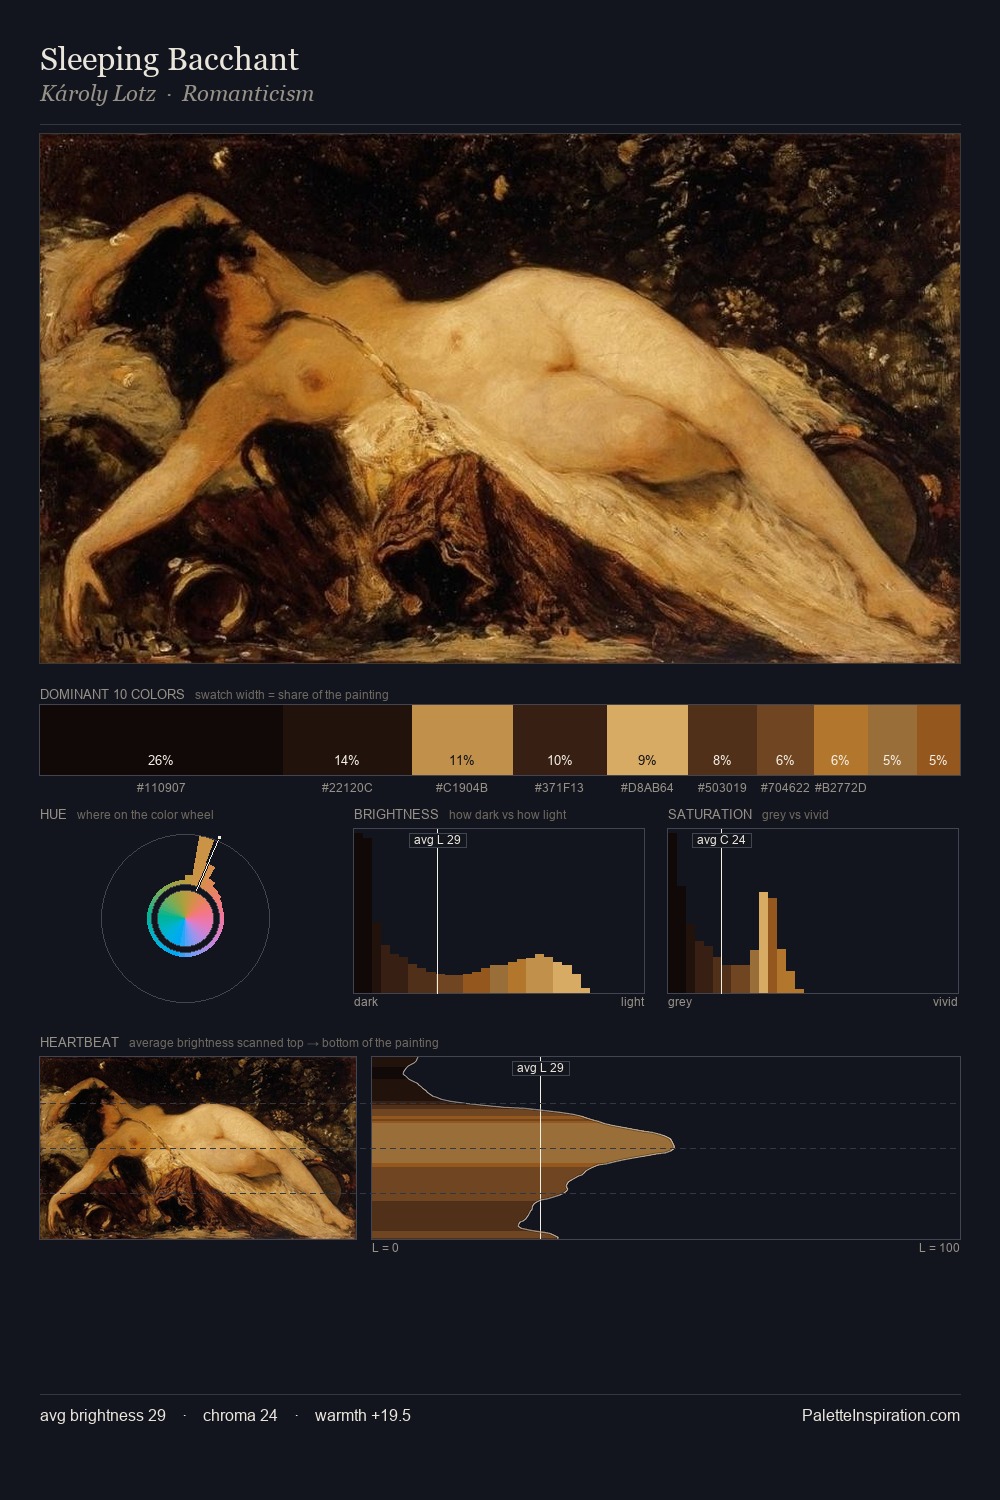This screenshot has width=1000, height=1500.
Task: Click the "grey vs vivid" caption
Action: [x=795, y=815]
